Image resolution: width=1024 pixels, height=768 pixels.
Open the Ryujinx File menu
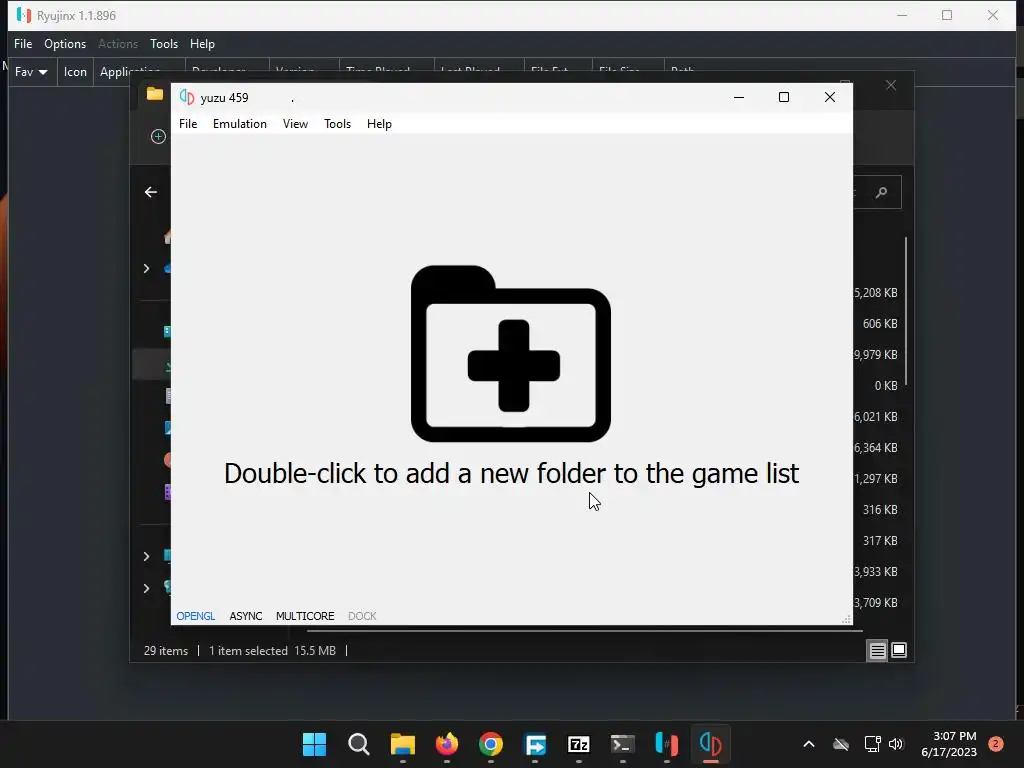pyautogui.click(x=23, y=44)
